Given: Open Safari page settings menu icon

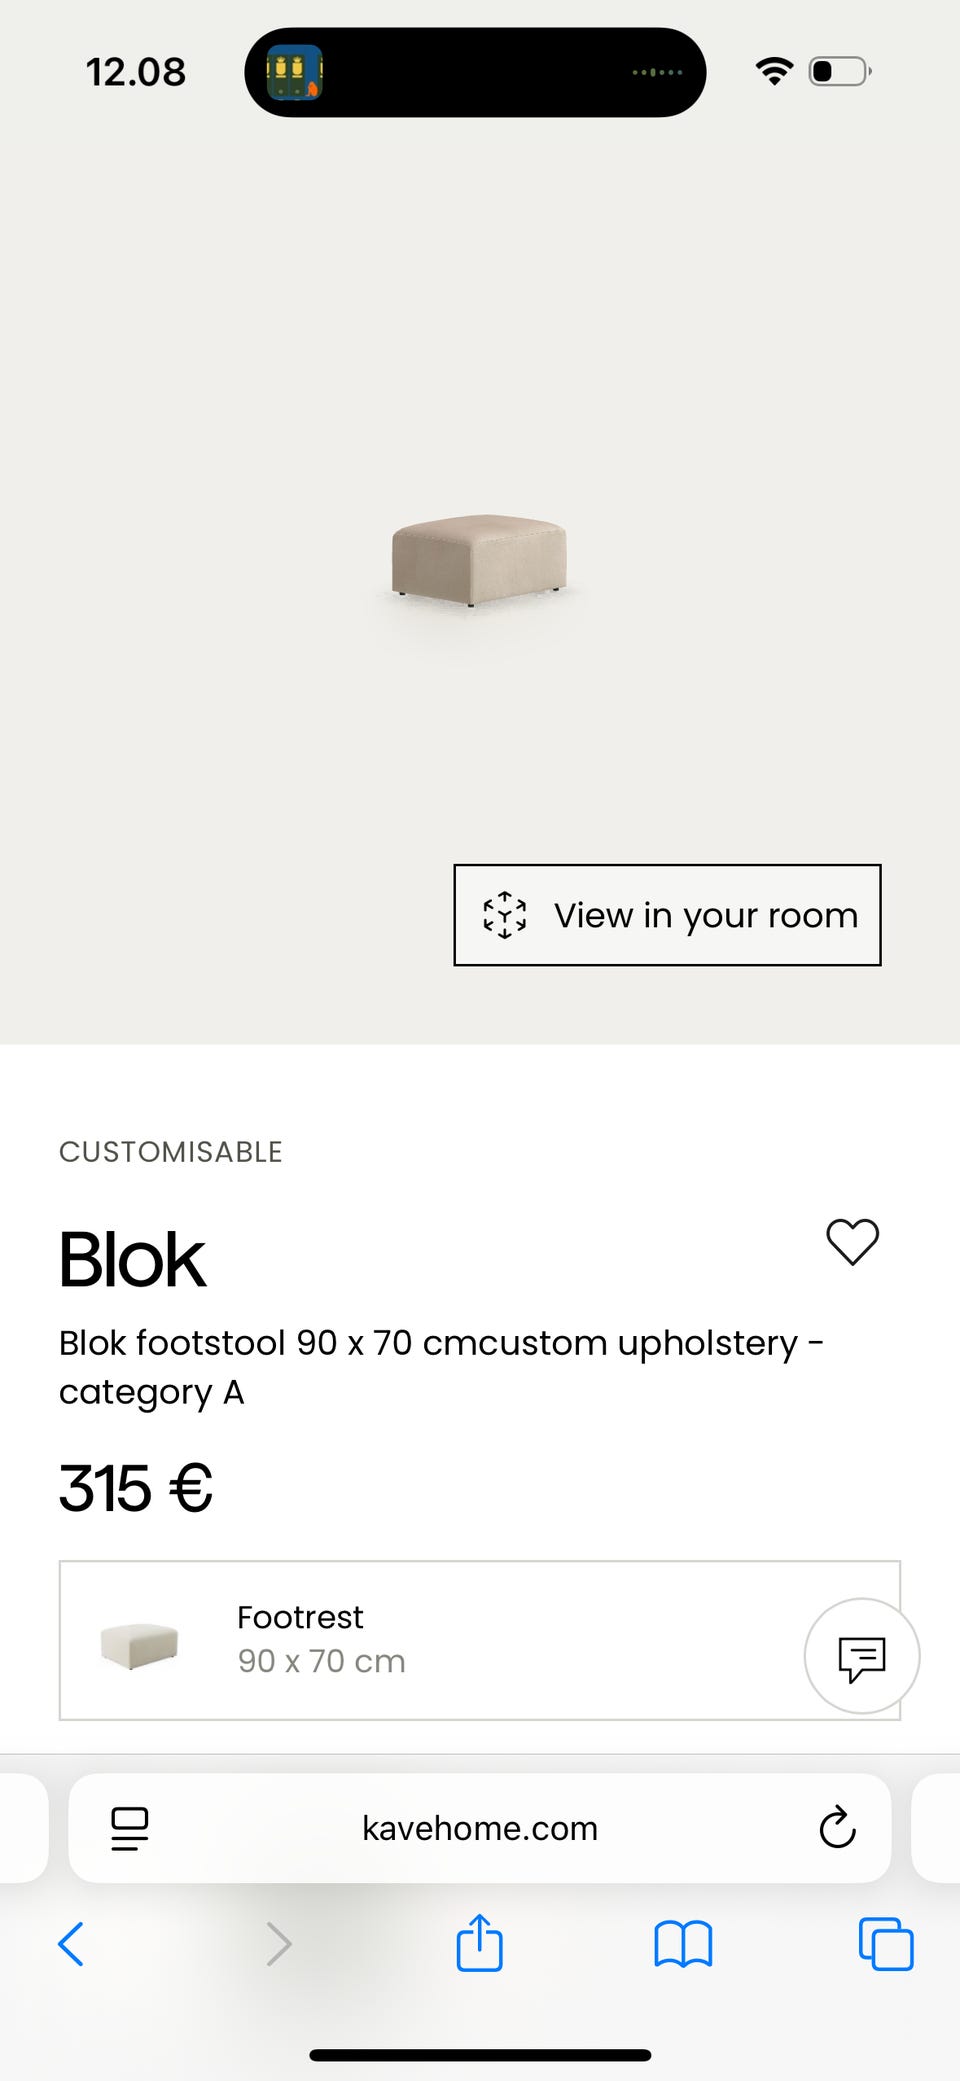Looking at the screenshot, I should (130, 1828).
